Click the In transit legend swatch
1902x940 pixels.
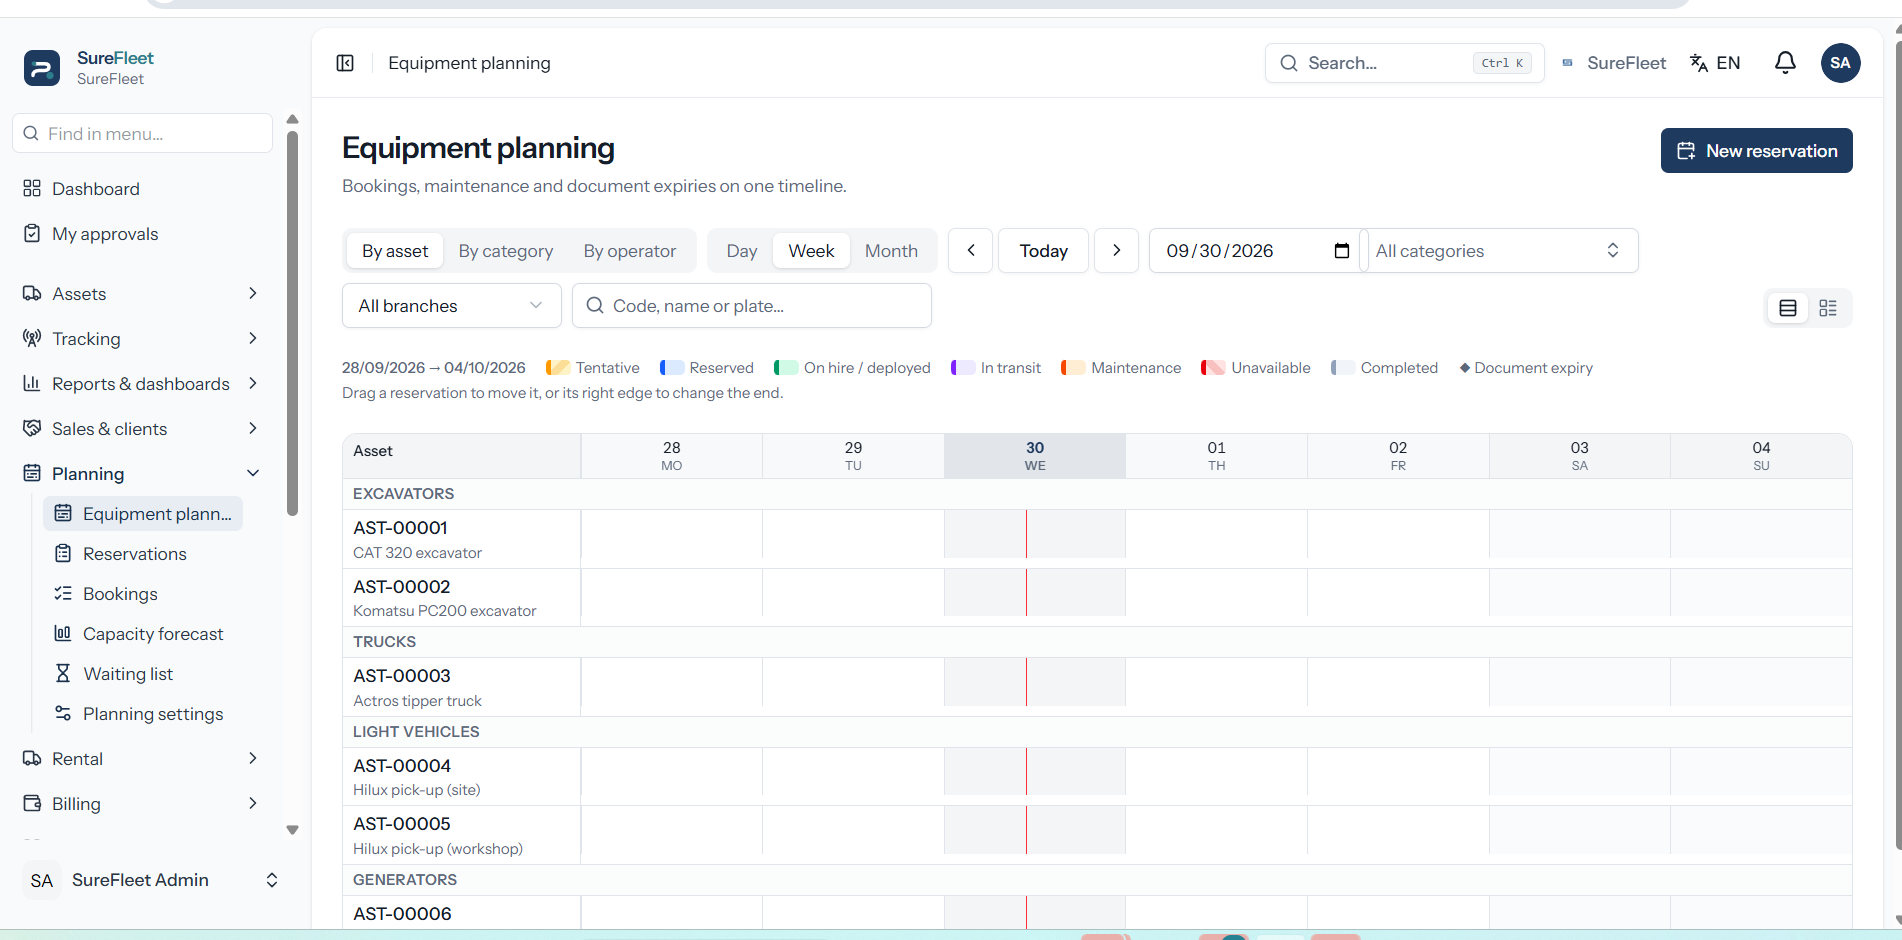[x=962, y=368]
